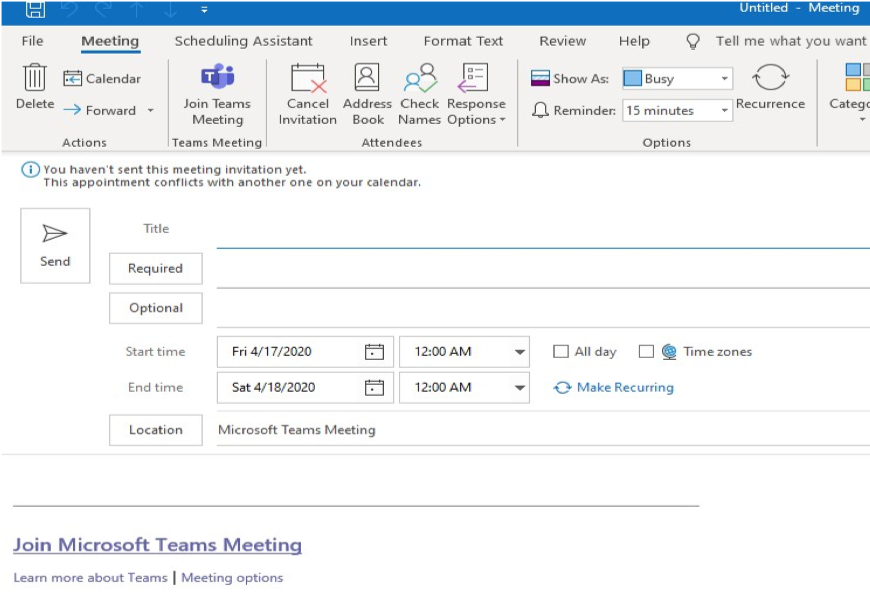The image size is (870, 593).
Task: Open Learn more about Teams link
Action: pos(90,577)
